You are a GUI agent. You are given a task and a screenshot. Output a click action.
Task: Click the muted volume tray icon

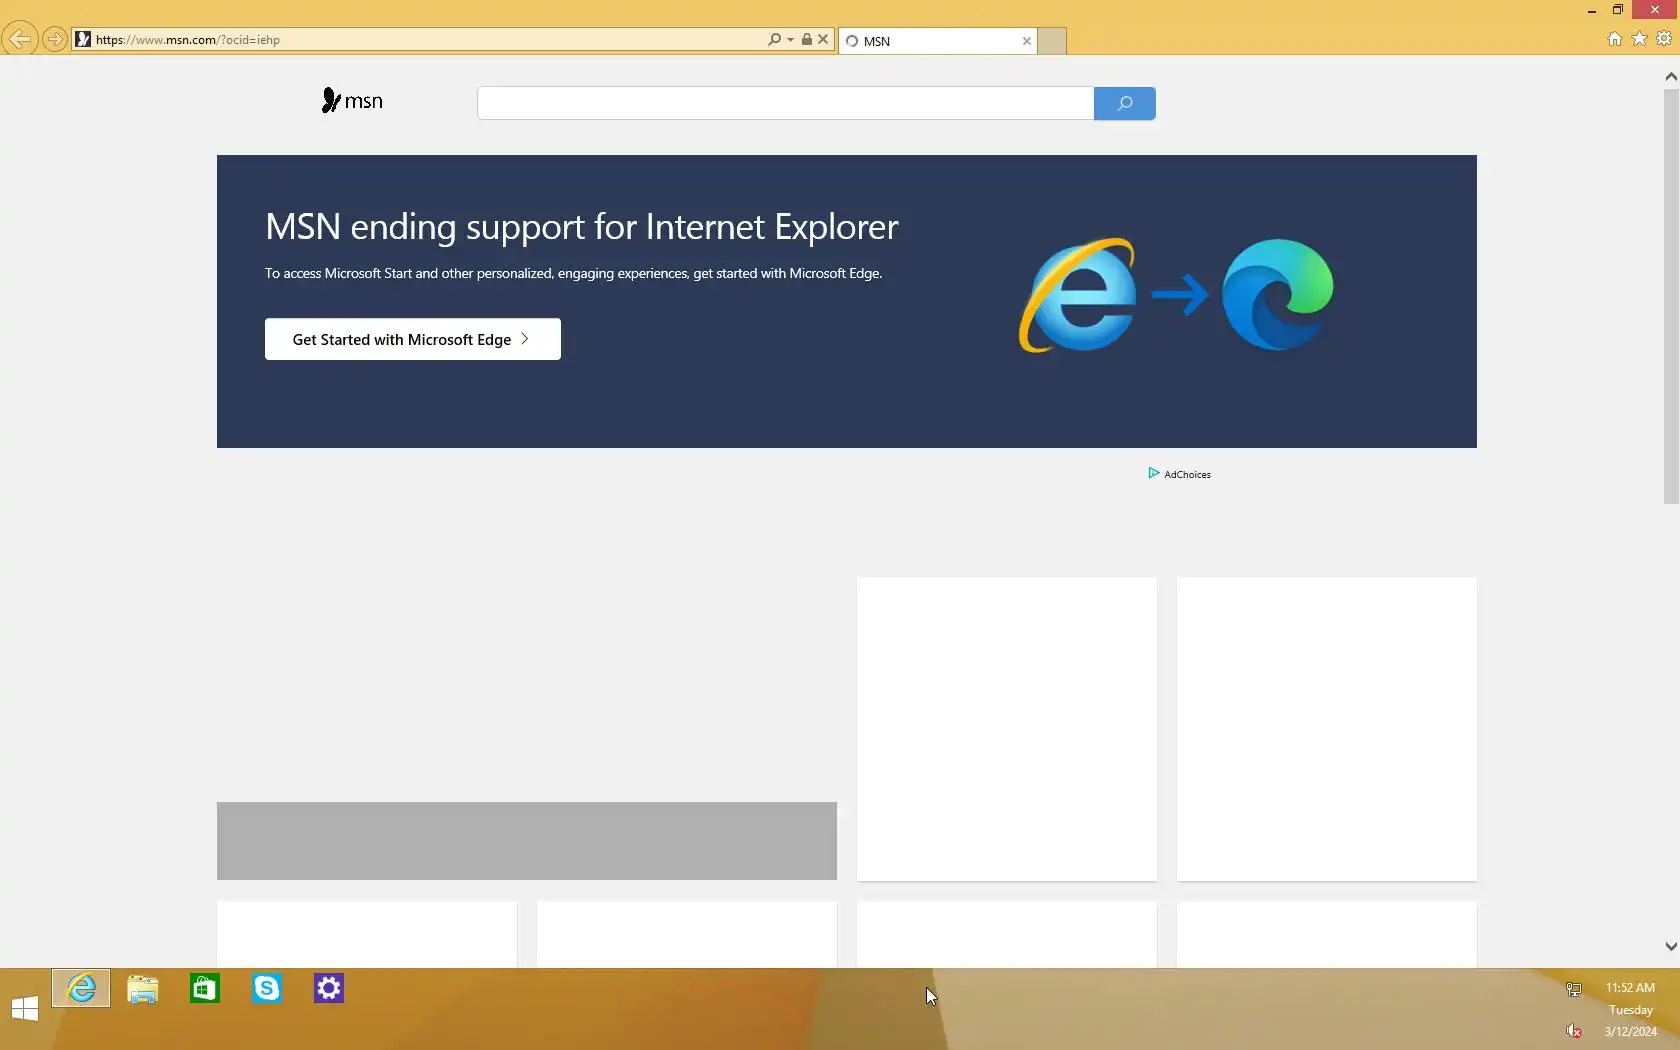pos(1574,1031)
